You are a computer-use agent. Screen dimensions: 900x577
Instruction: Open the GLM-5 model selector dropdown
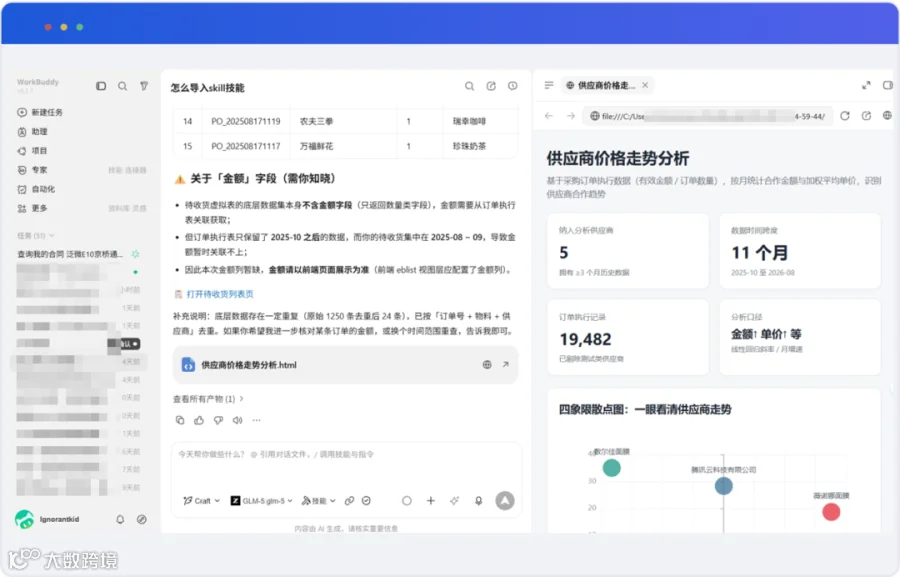coord(262,501)
